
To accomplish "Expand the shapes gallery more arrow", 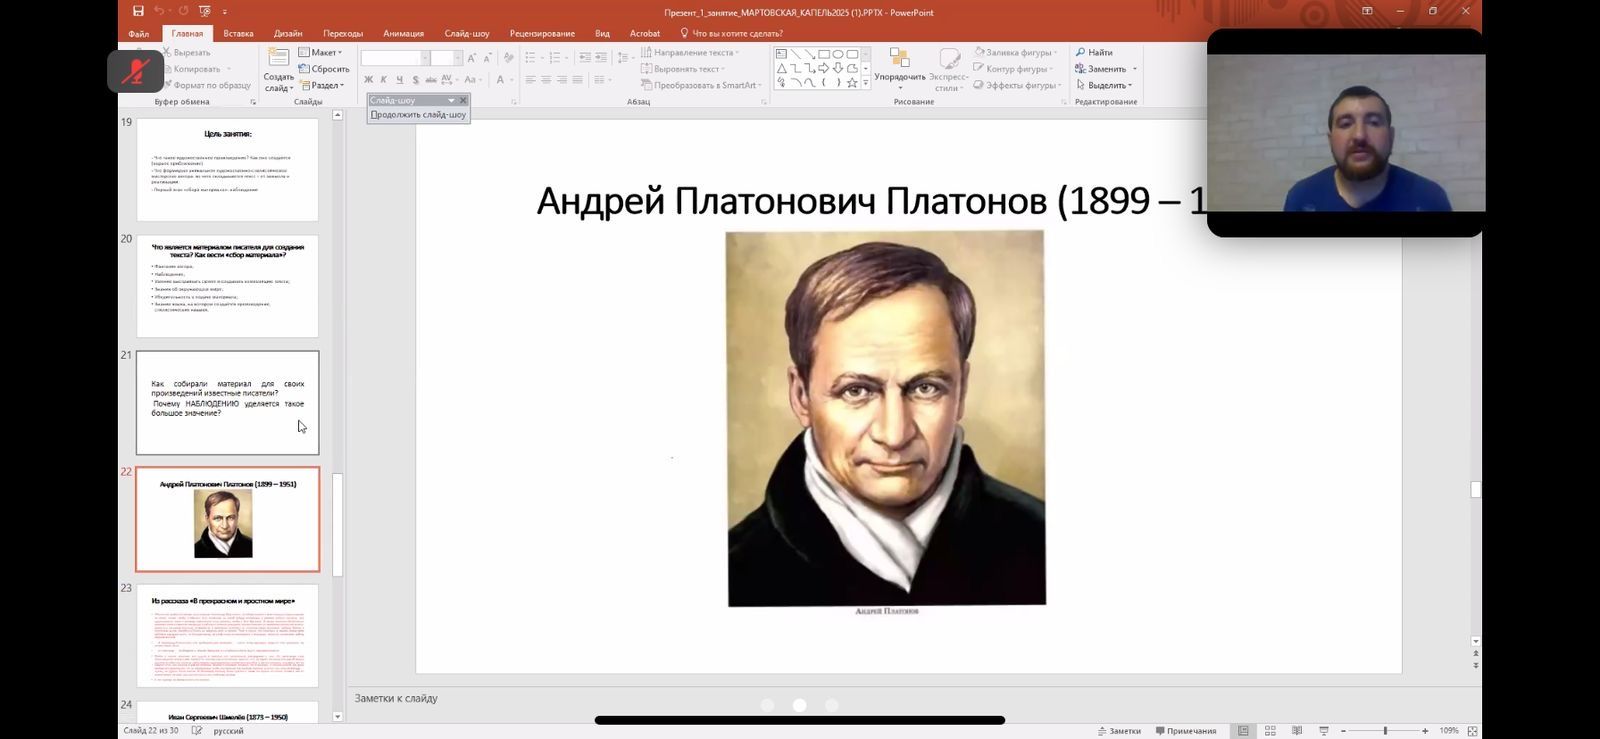I will [x=865, y=84].
